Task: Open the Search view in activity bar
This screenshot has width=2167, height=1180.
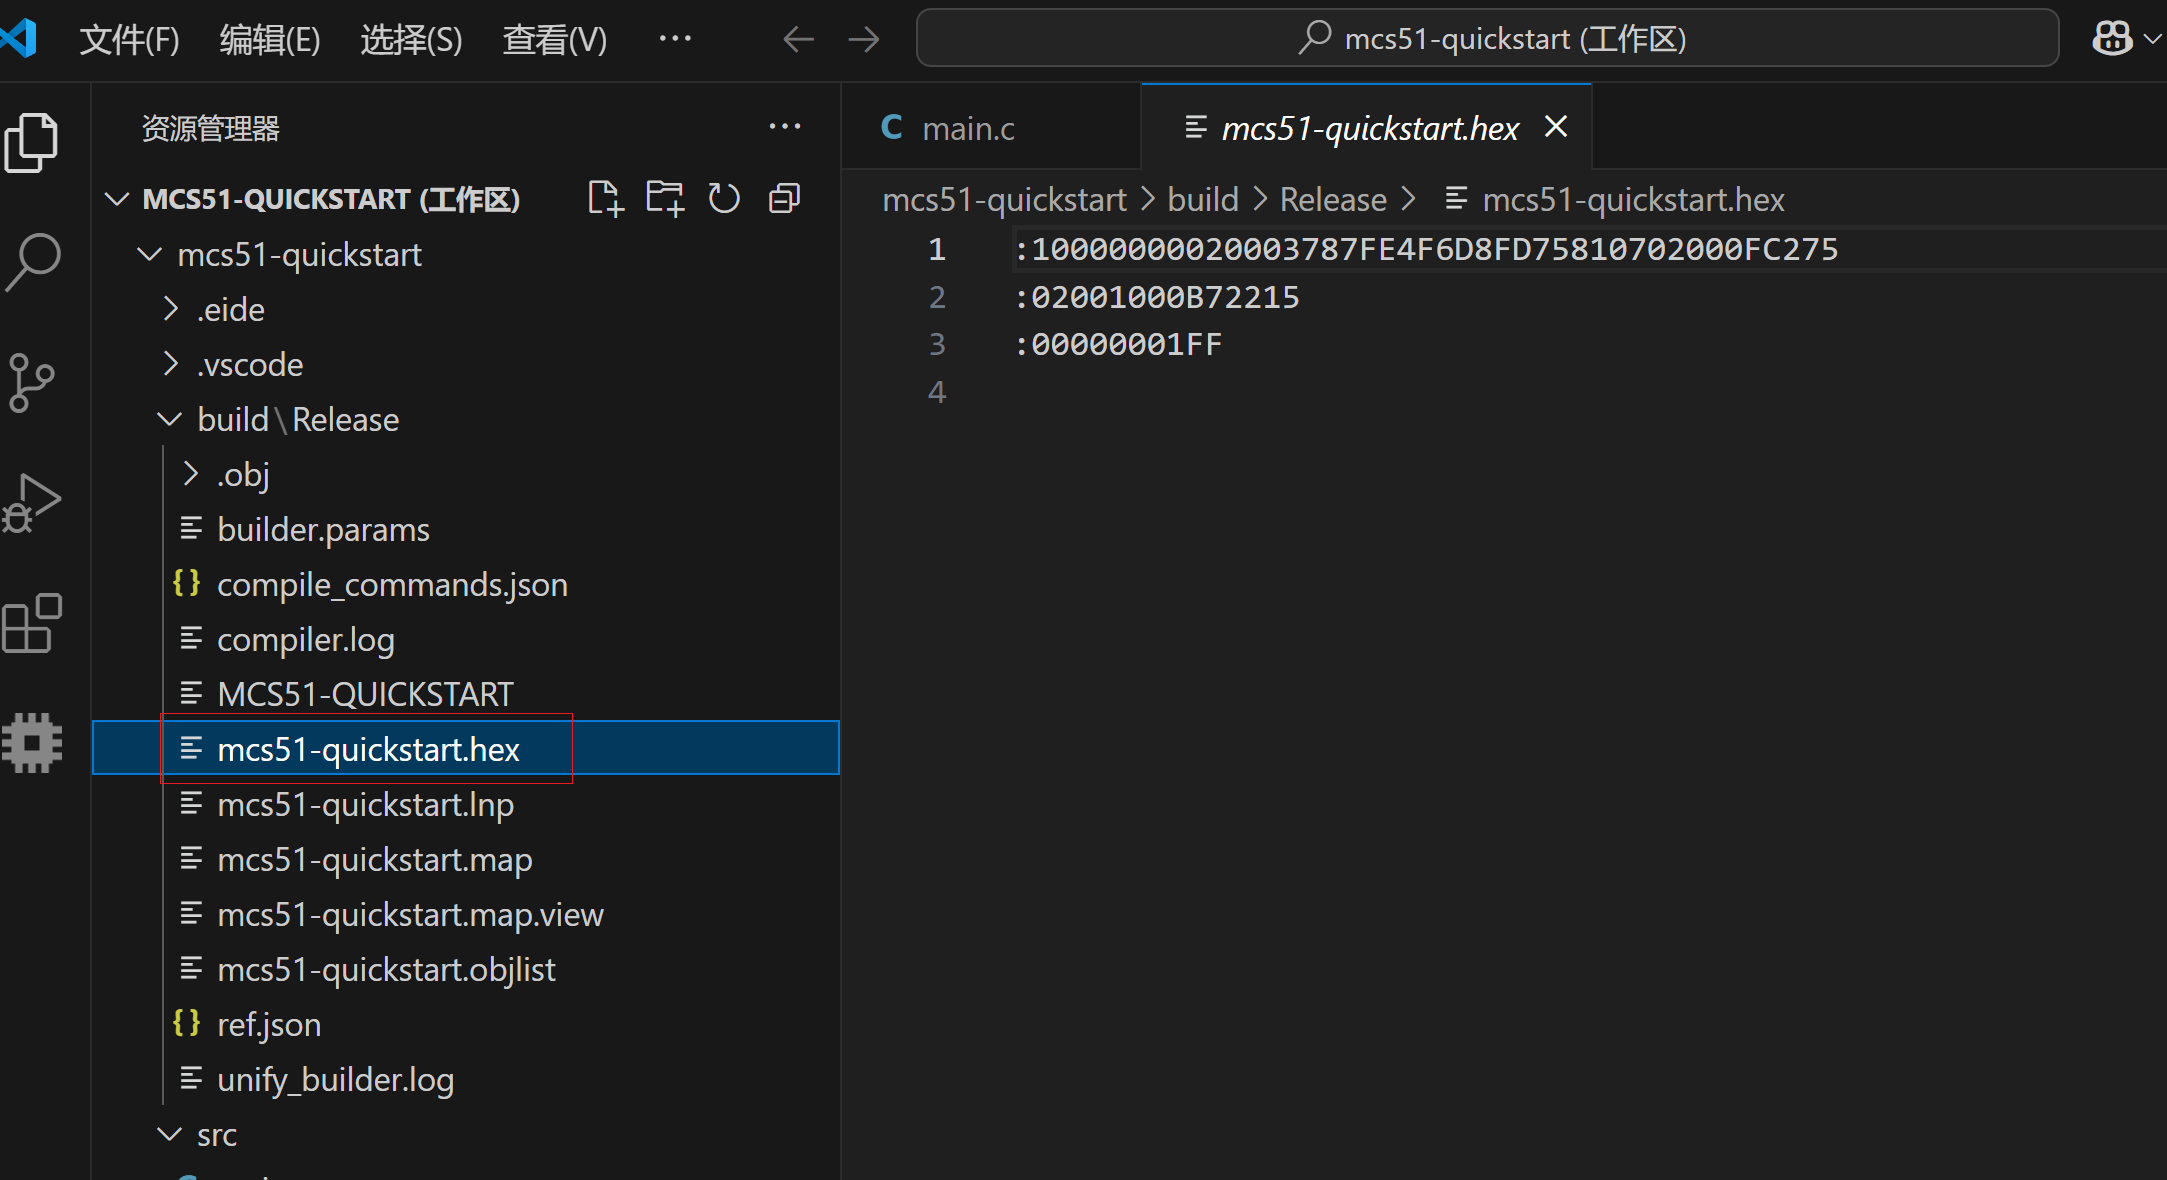Action: coord(33,262)
